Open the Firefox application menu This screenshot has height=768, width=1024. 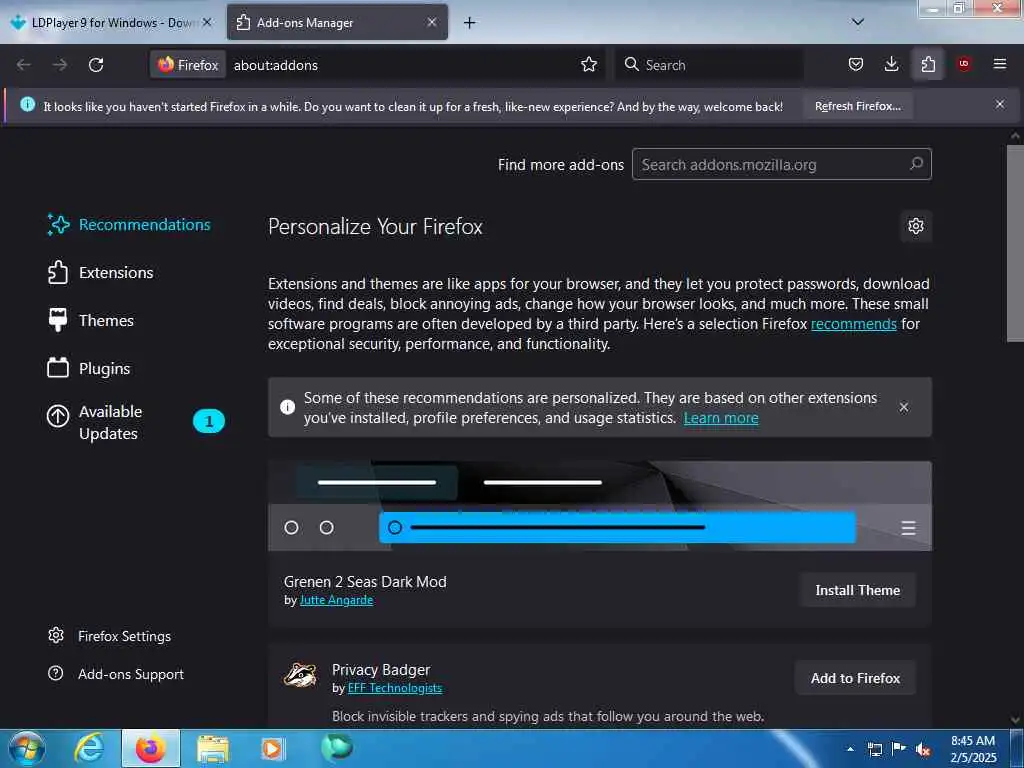click(1000, 64)
